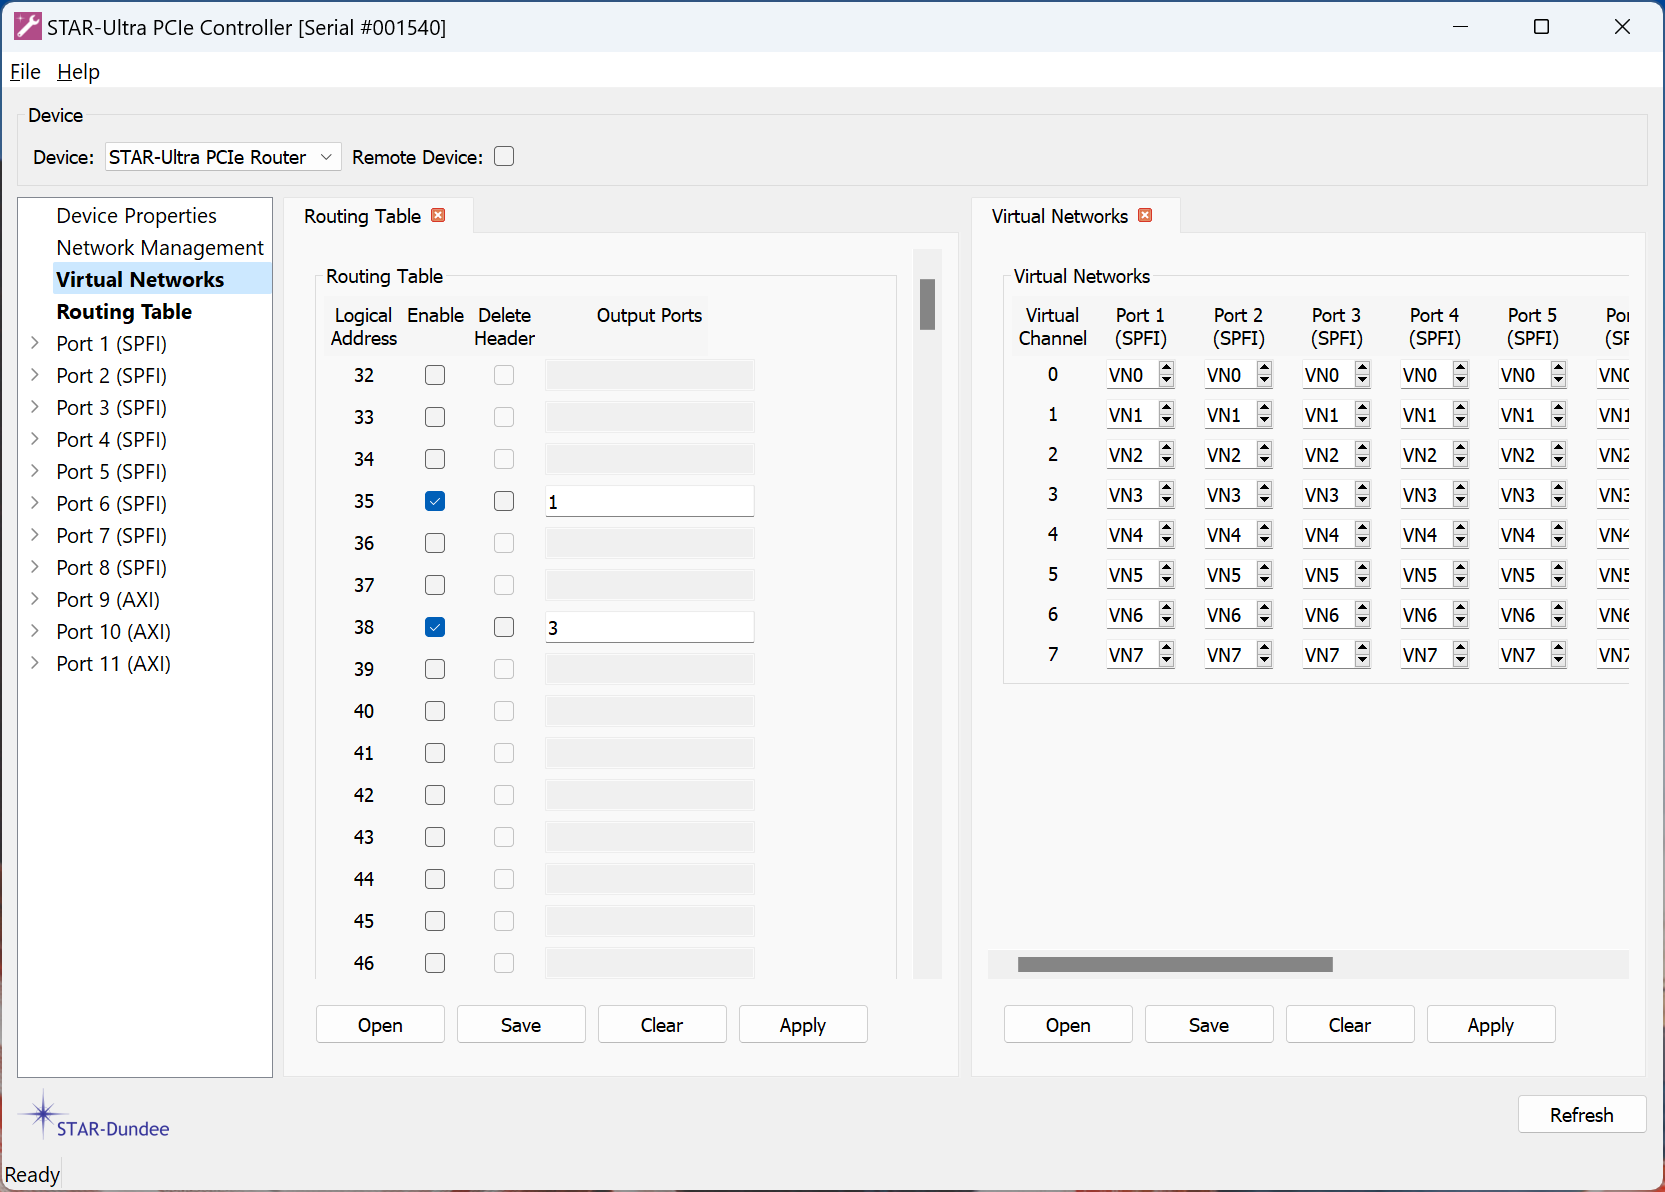Click Save in Routing Table panel
Screen dimensions: 1665x1192
[521, 1025]
